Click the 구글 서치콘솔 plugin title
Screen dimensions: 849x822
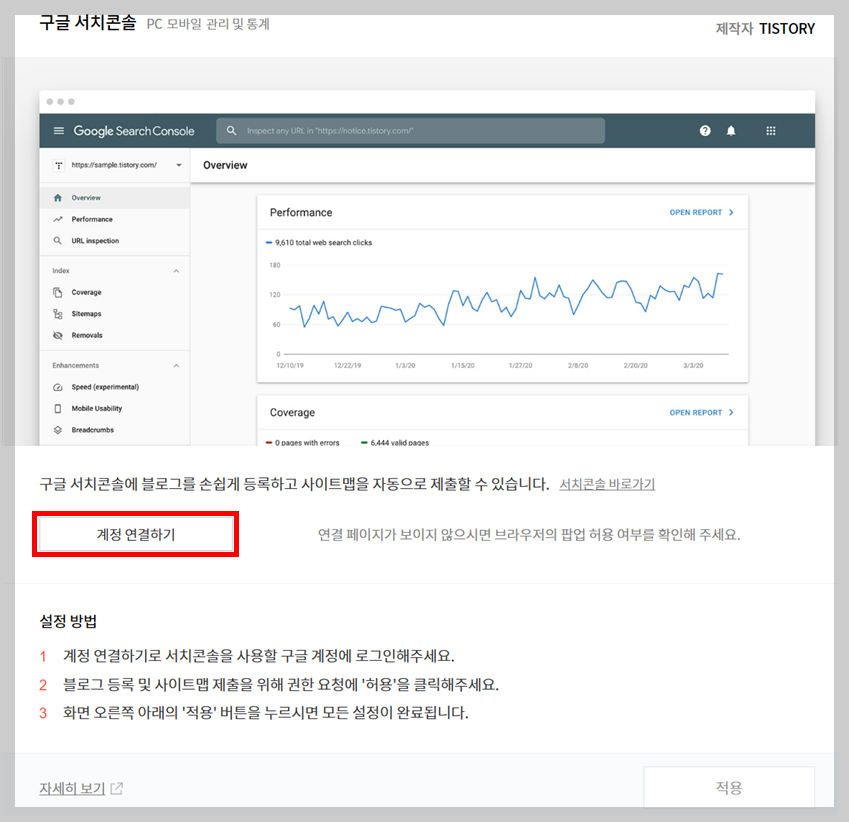pyautogui.click(x=88, y=23)
